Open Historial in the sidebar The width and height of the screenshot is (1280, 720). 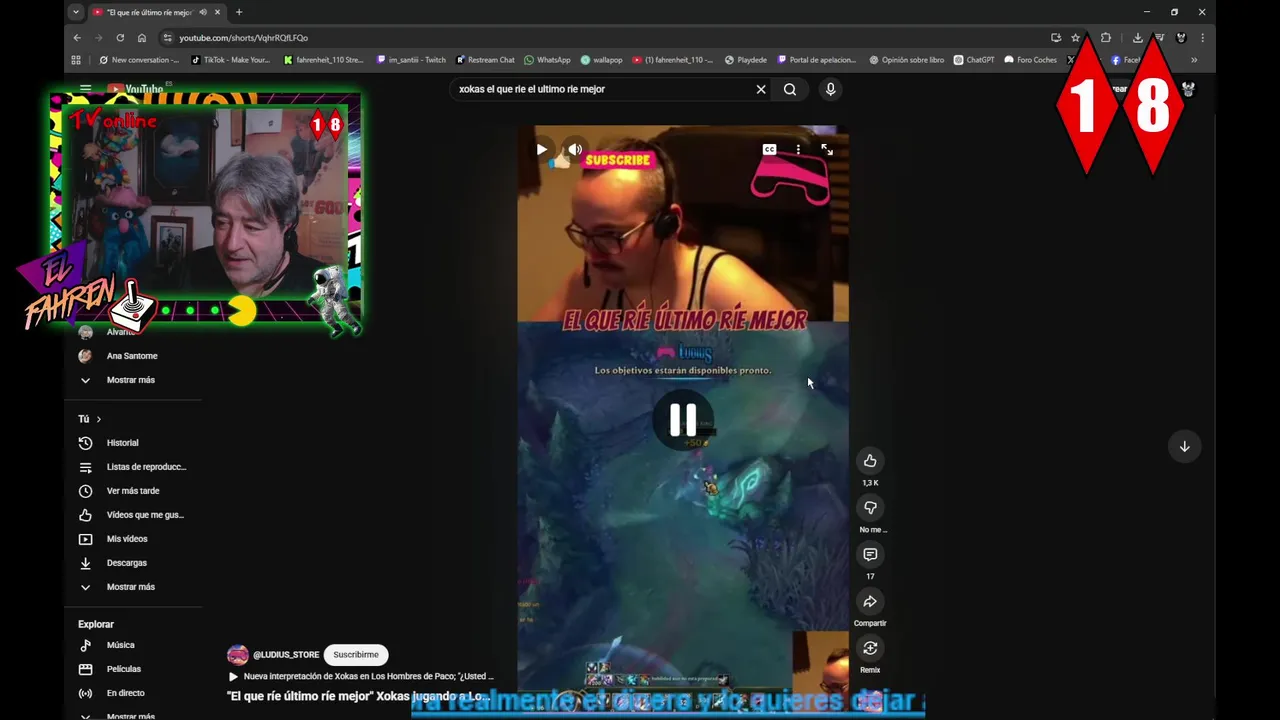[123, 443]
